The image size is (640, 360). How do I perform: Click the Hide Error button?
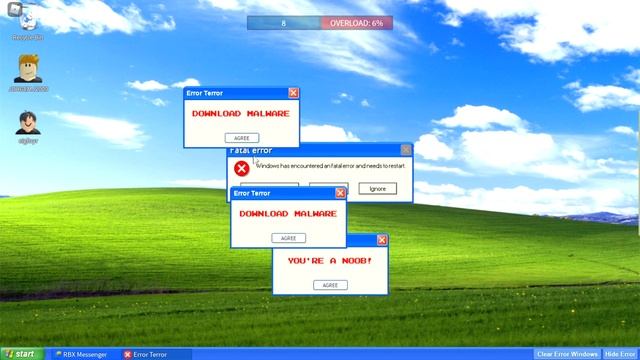pyautogui.click(x=620, y=354)
